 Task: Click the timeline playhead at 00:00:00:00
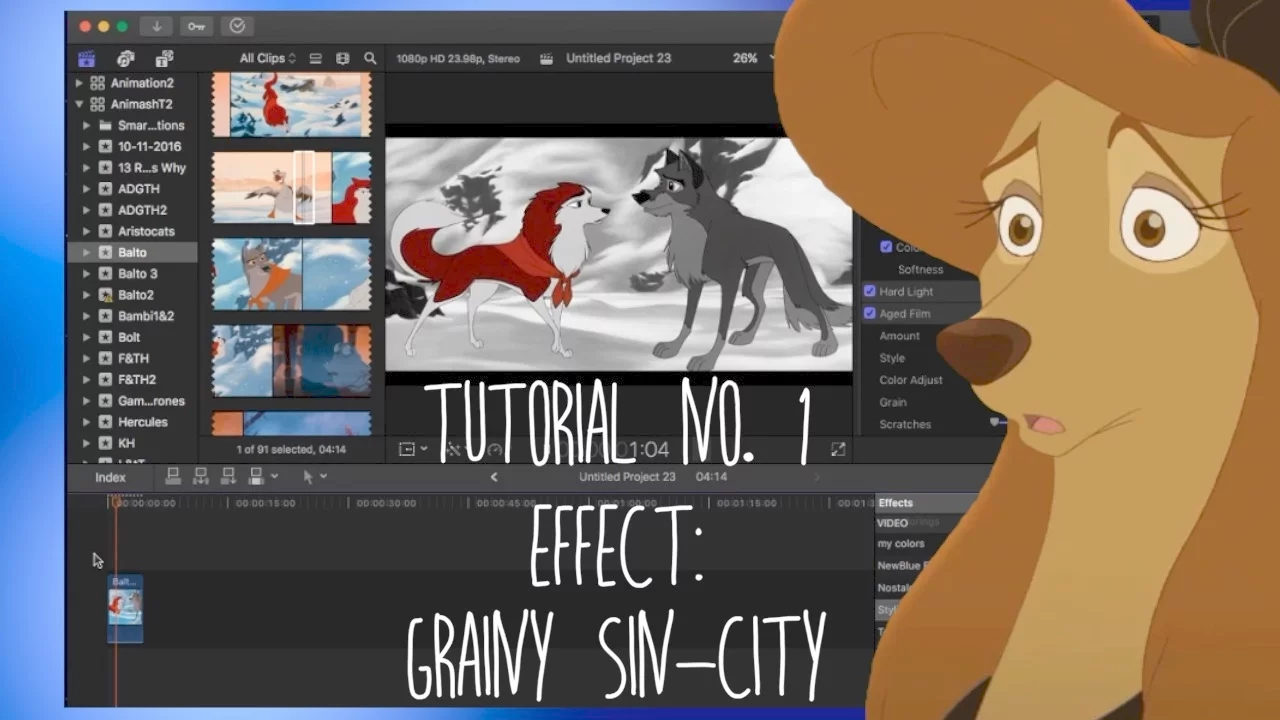pos(116,502)
